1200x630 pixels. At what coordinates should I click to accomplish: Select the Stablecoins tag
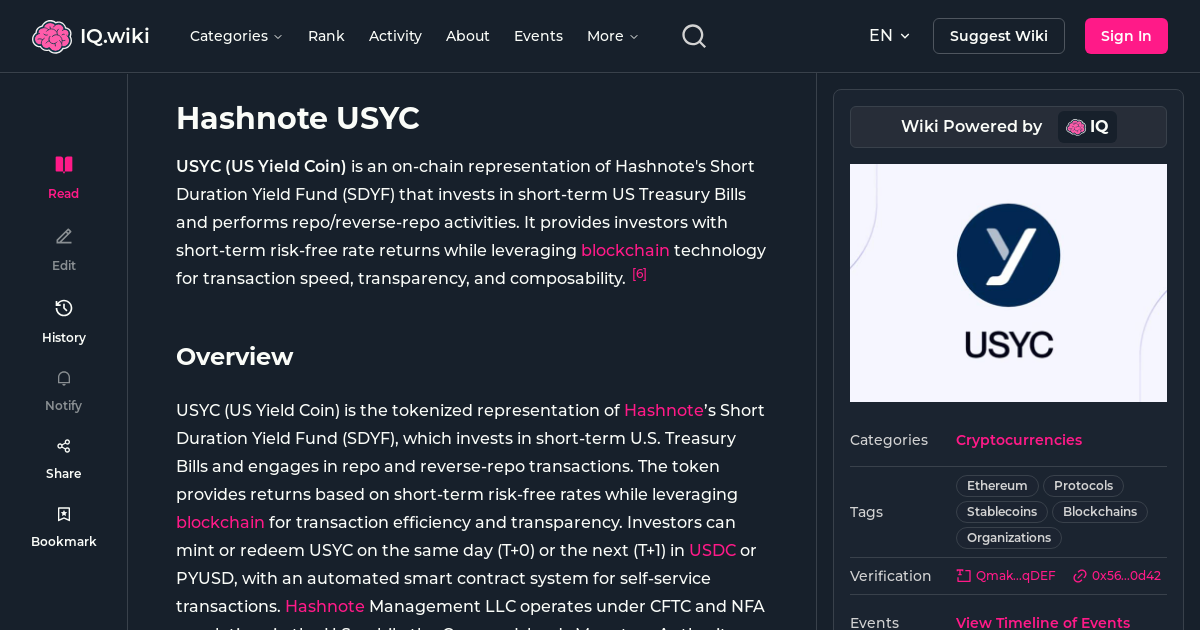[1001, 511]
